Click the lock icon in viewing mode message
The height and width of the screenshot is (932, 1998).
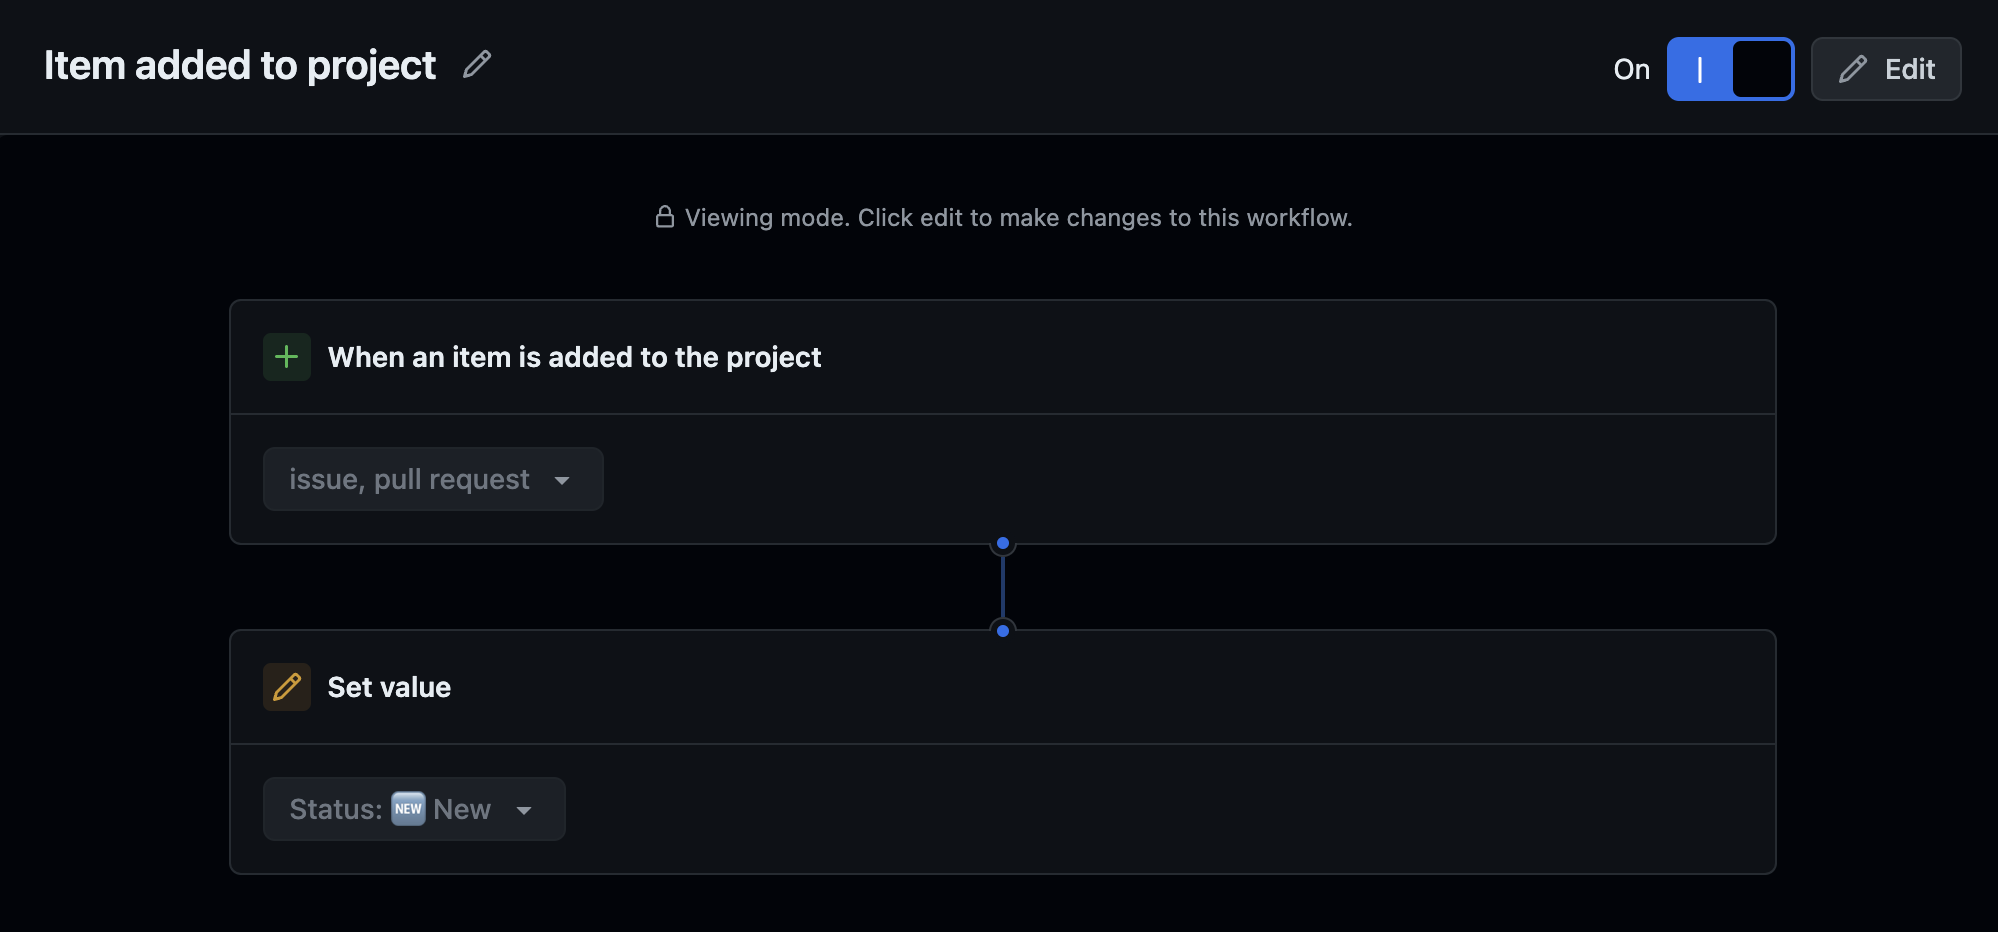tap(665, 216)
